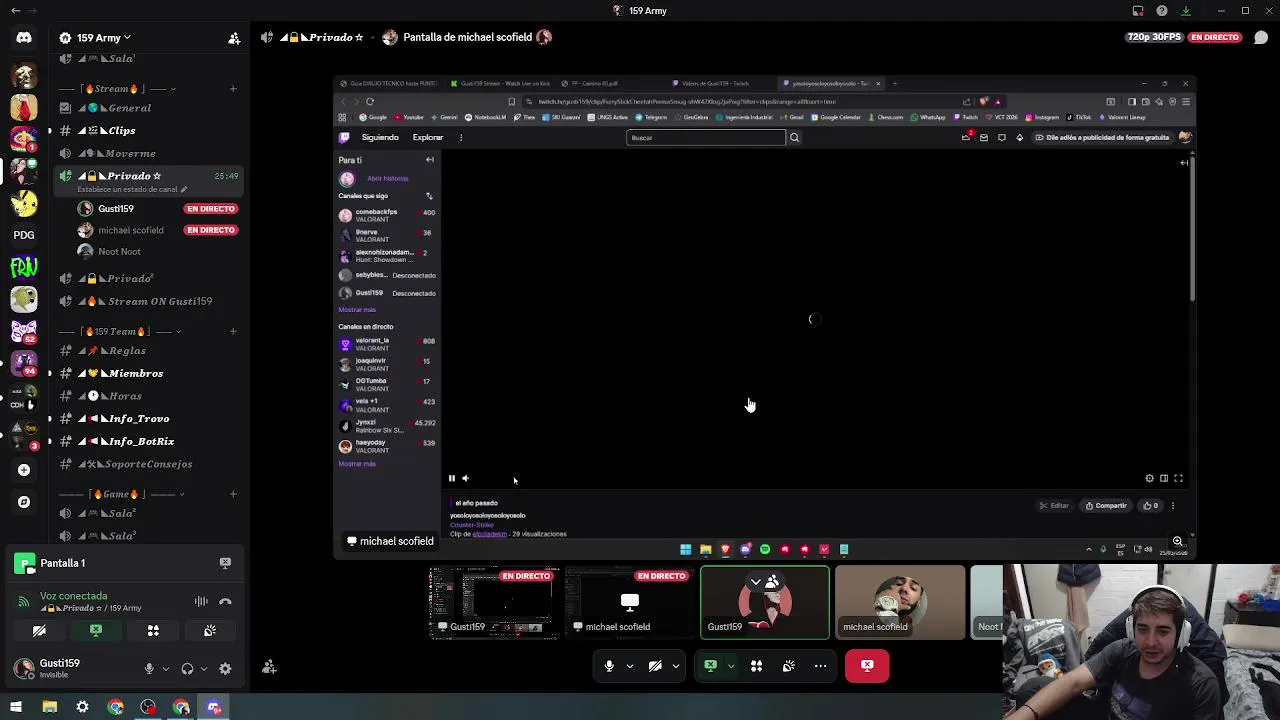Image resolution: width=1280 pixels, height=720 pixels.
Task: Click red stop streaming button
Action: point(867,666)
